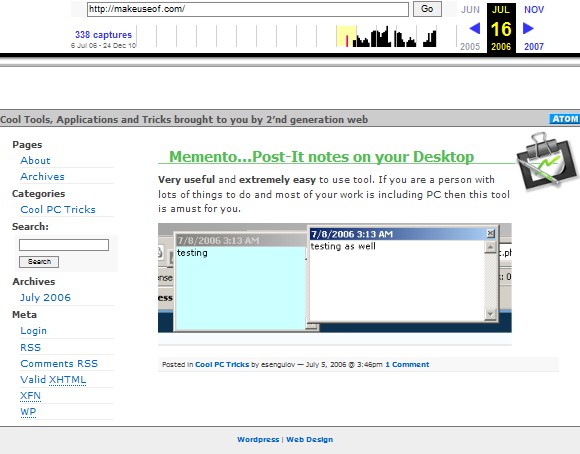This screenshot has height=454, width=580.
Task: Open the Wordpress footer link
Action: (x=258, y=440)
